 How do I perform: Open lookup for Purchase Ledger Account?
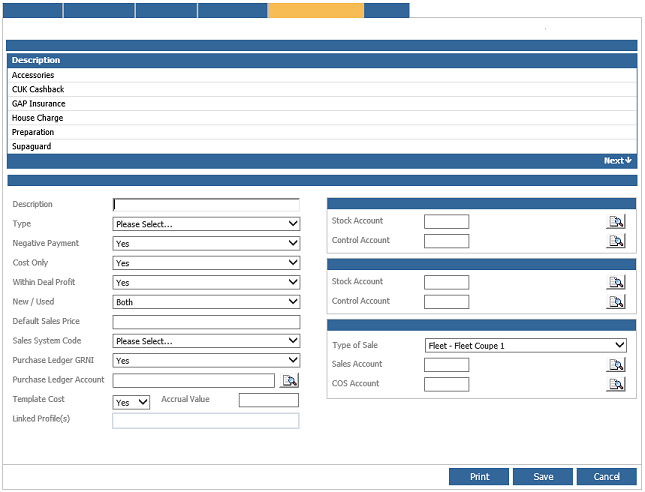(x=290, y=381)
